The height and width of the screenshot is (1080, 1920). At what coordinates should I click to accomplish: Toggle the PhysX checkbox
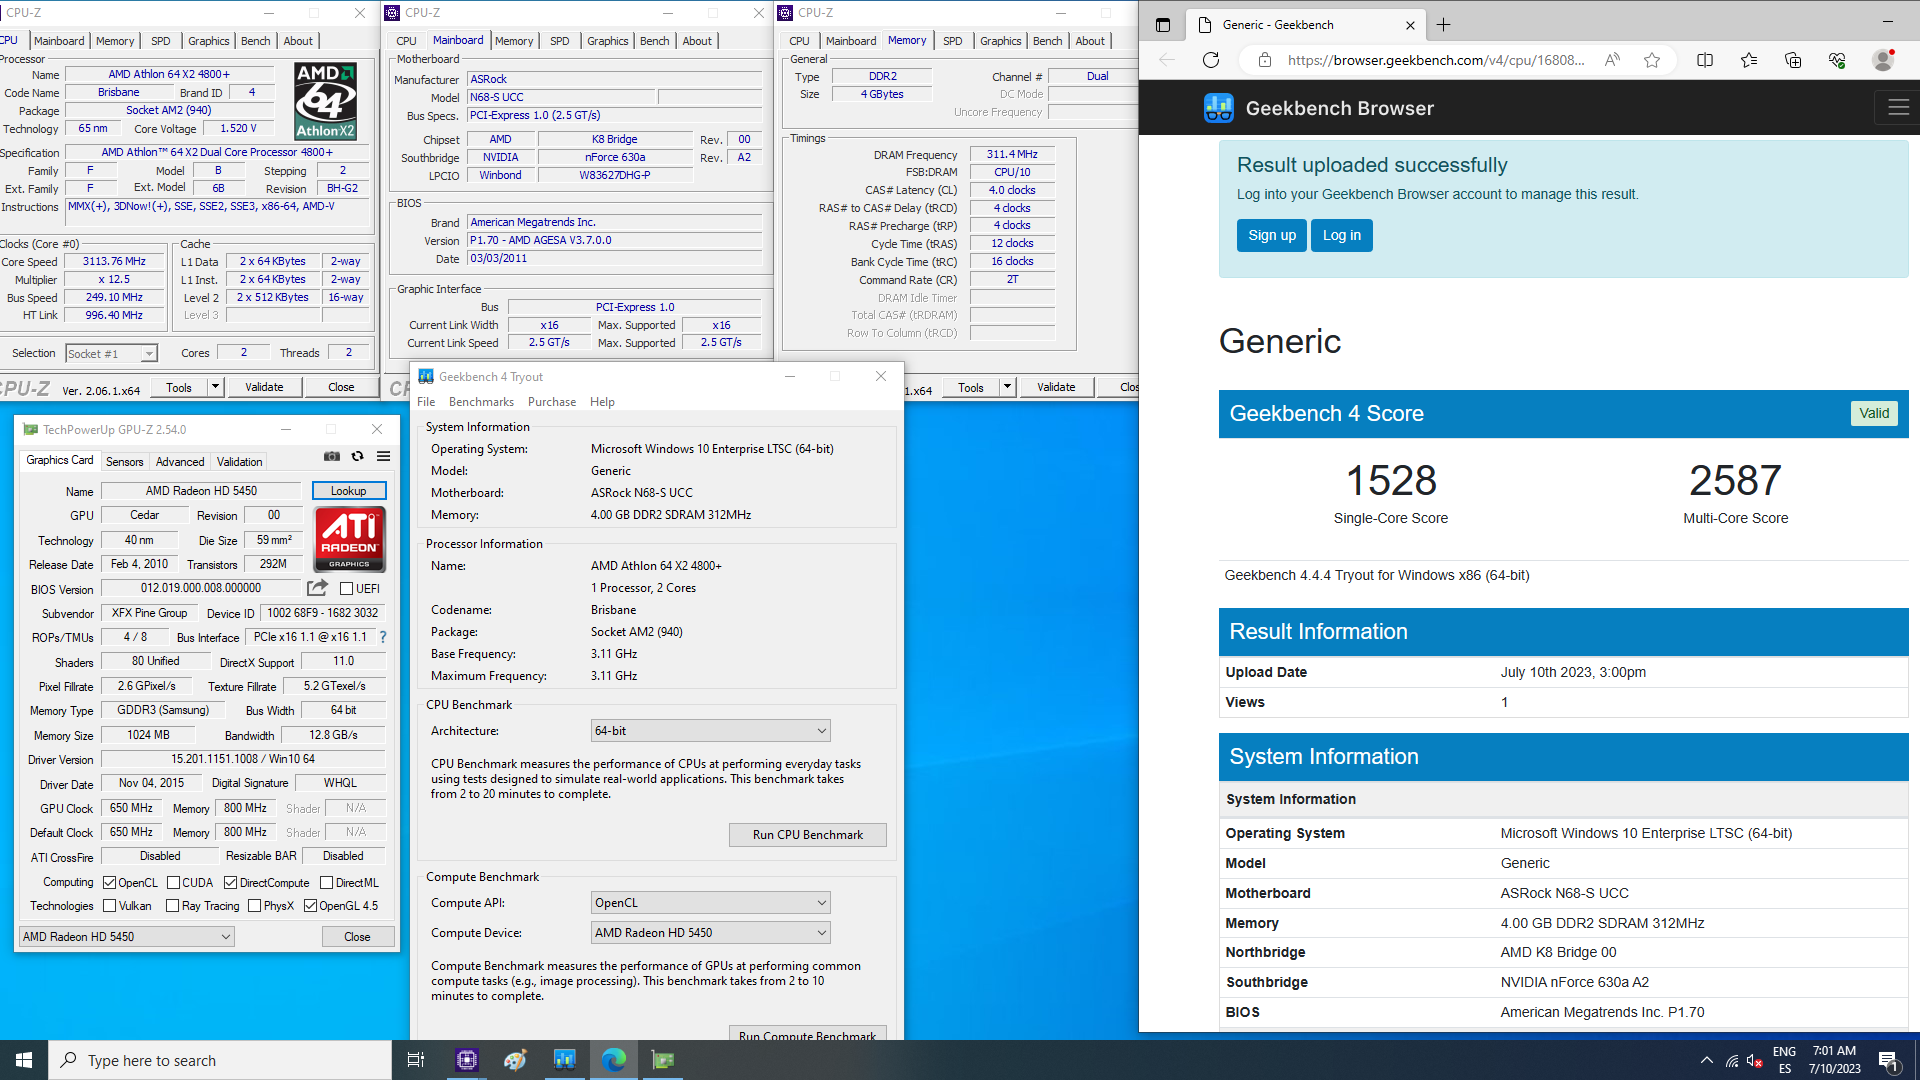coord(255,906)
